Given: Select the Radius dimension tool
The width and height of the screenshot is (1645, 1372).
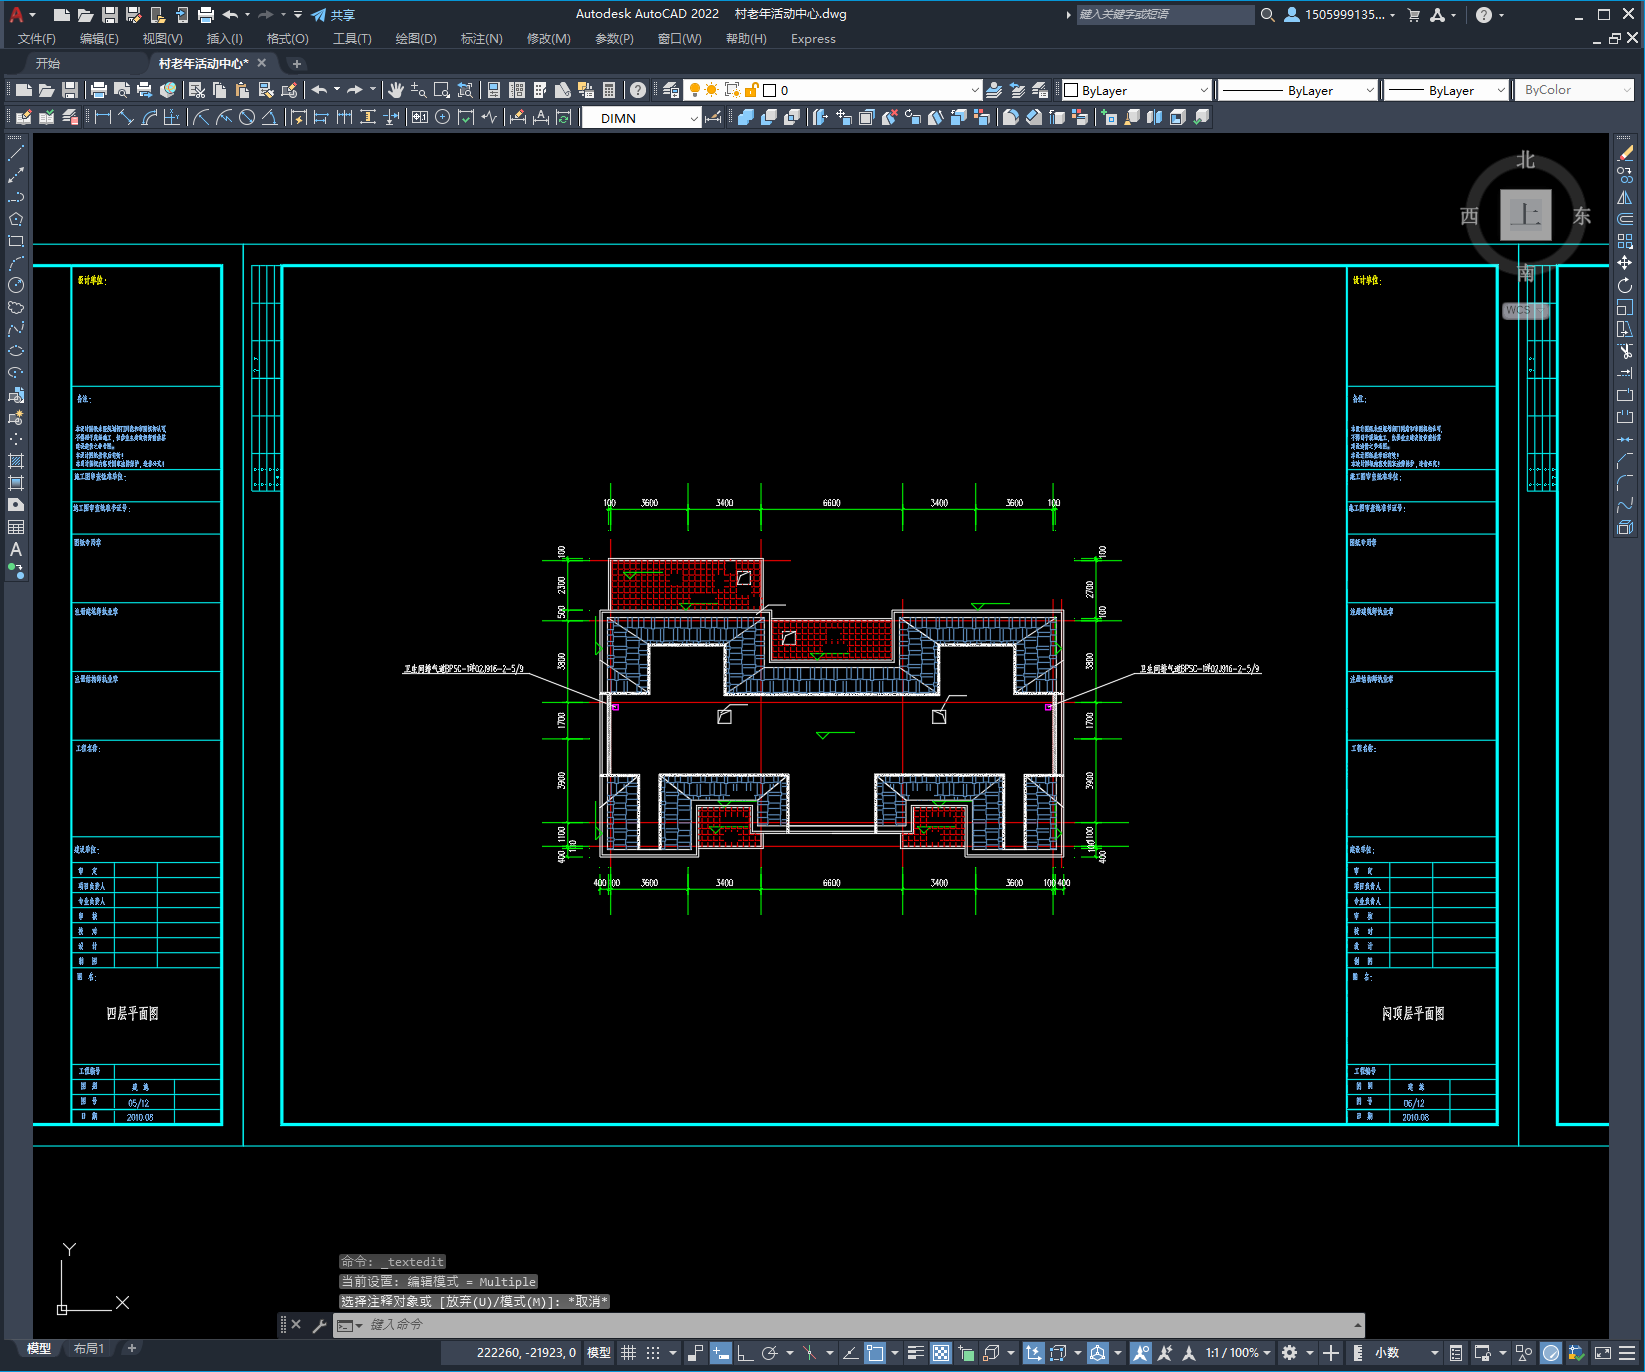Looking at the screenshot, I should [201, 117].
